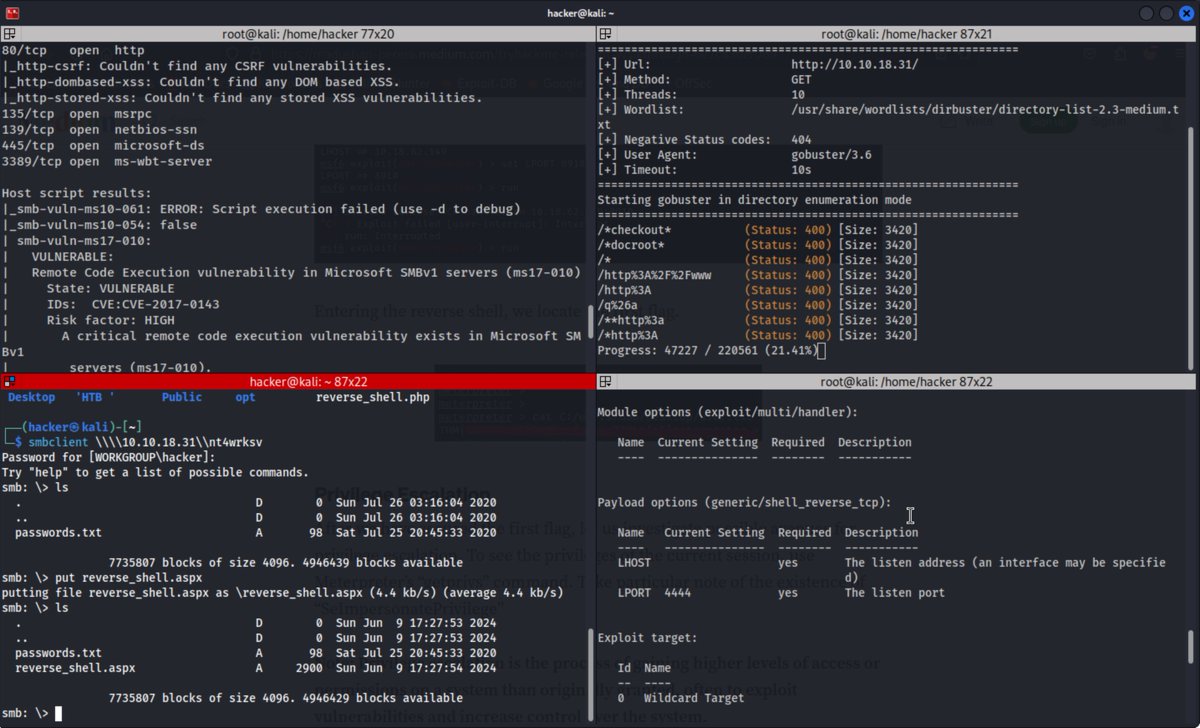Place cursor at smb: \> prompt at bottom
Viewport: 1200px width, 728px height.
(x=59, y=713)
